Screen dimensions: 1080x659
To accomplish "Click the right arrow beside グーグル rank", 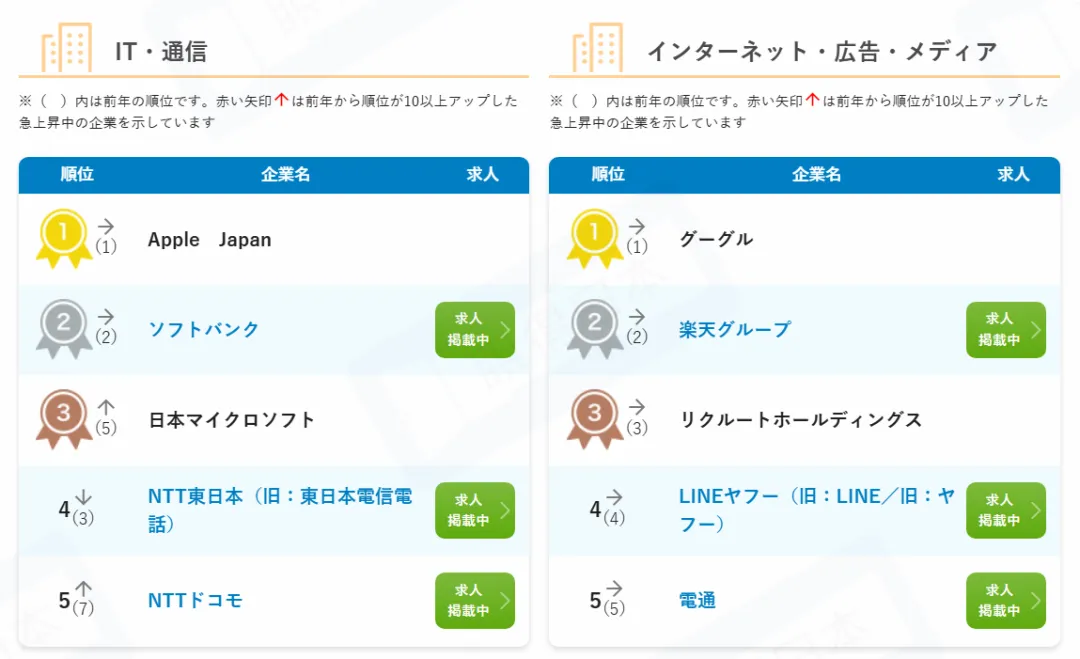I will click(636, 226).
